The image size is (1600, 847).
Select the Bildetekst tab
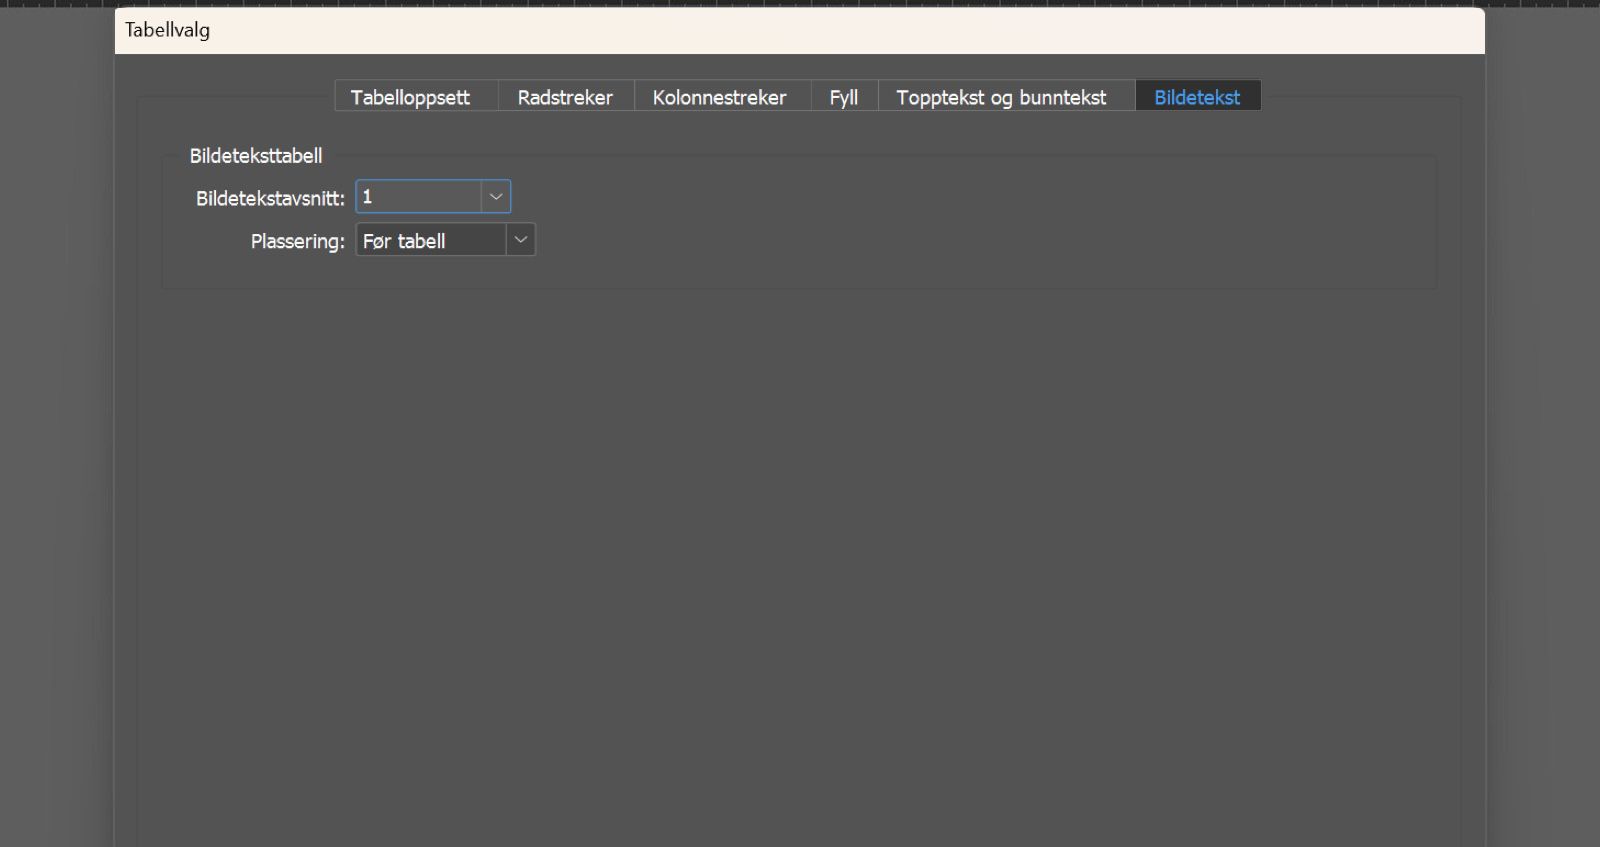[1198, 97]
